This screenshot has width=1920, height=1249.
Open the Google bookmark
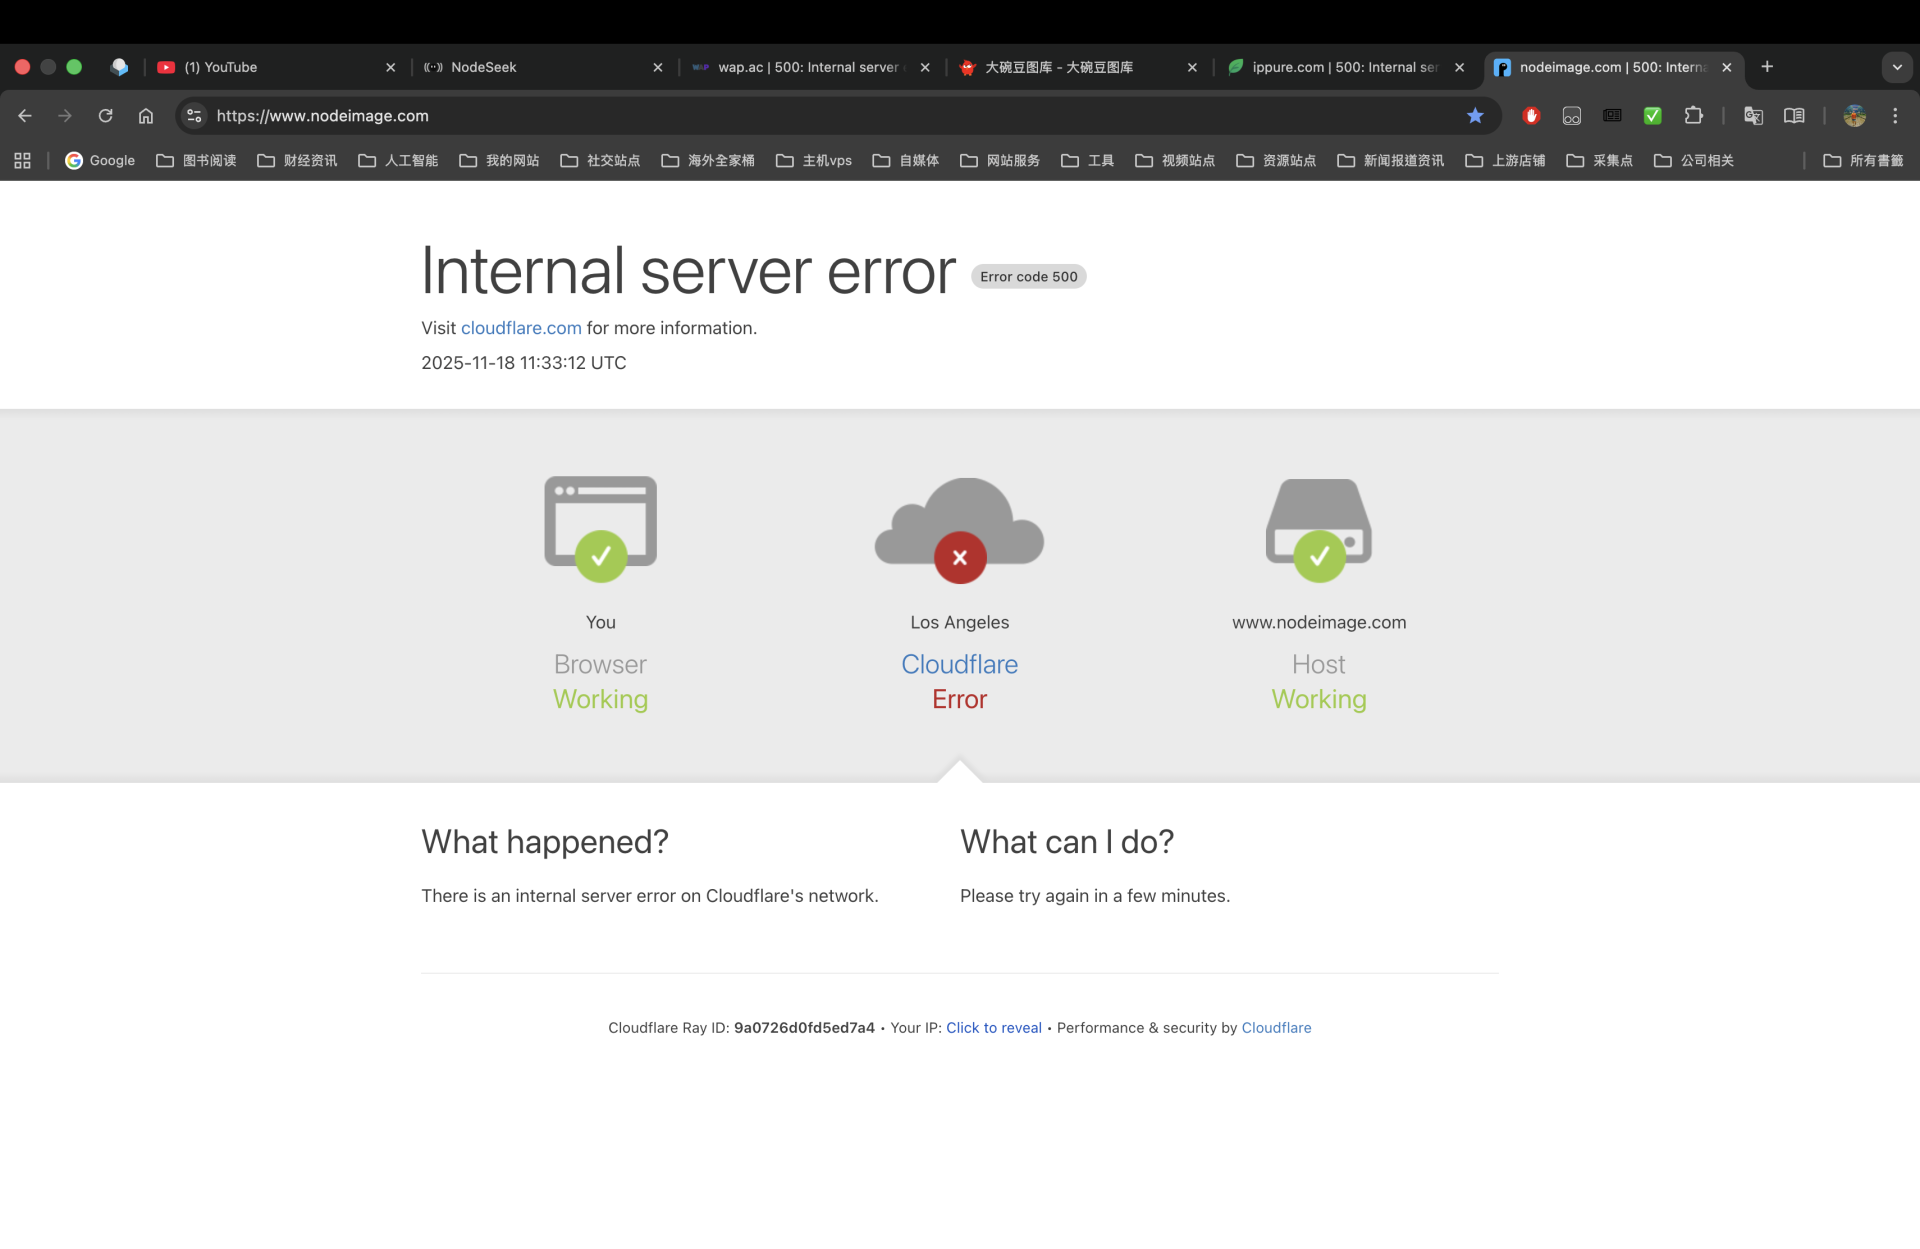click(100, 160)
